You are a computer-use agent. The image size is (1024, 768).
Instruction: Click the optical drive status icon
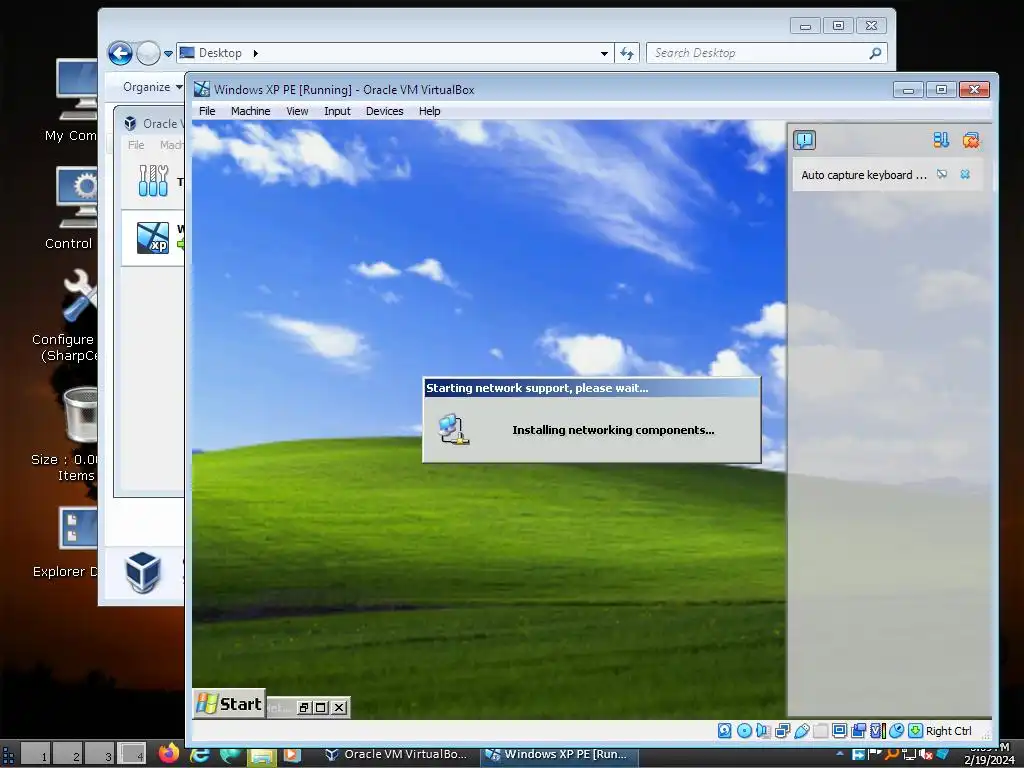[x=744, y=731]
